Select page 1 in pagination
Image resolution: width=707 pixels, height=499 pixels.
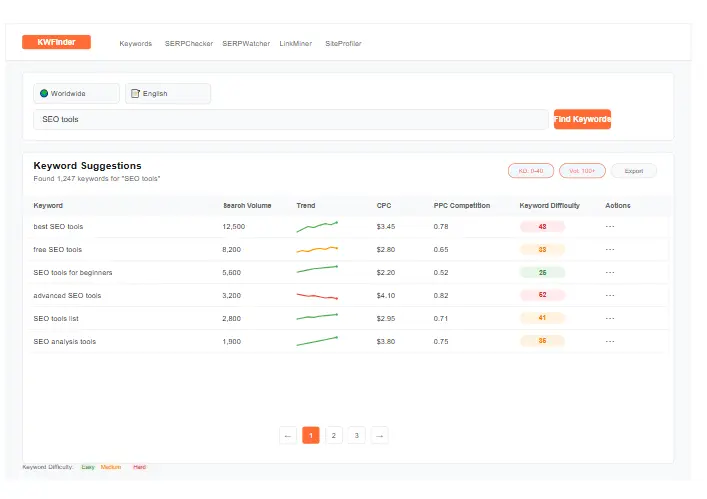point(311,435)
